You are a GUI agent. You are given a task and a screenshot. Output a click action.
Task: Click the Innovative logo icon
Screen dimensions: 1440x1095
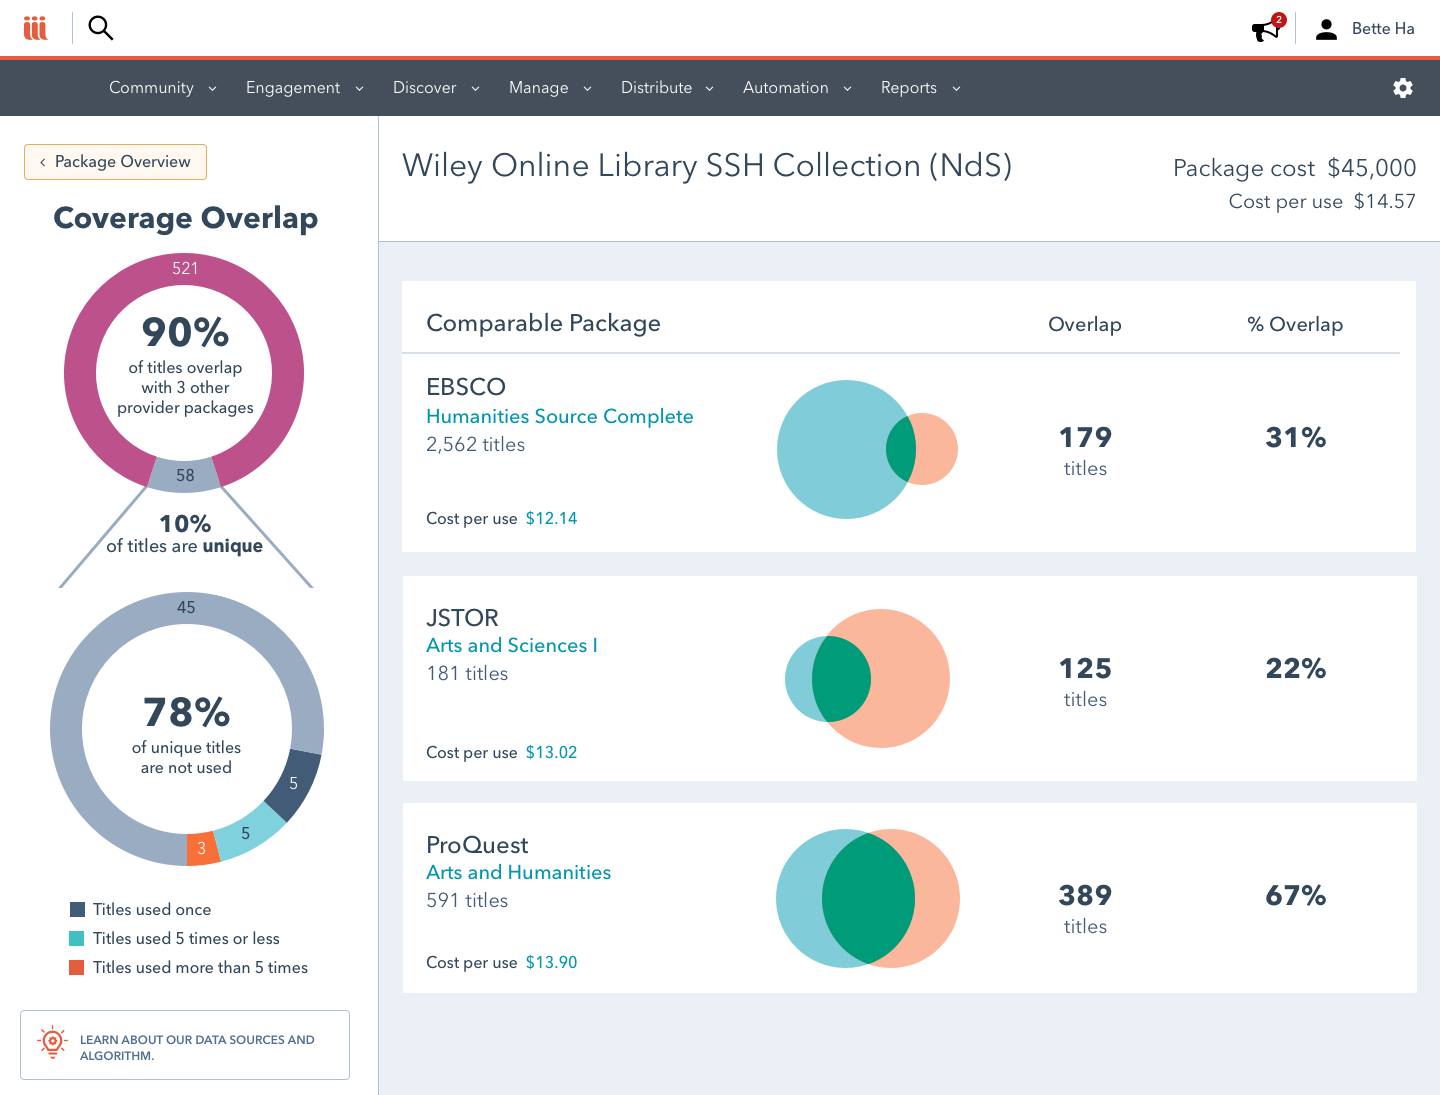click(35, 28)
